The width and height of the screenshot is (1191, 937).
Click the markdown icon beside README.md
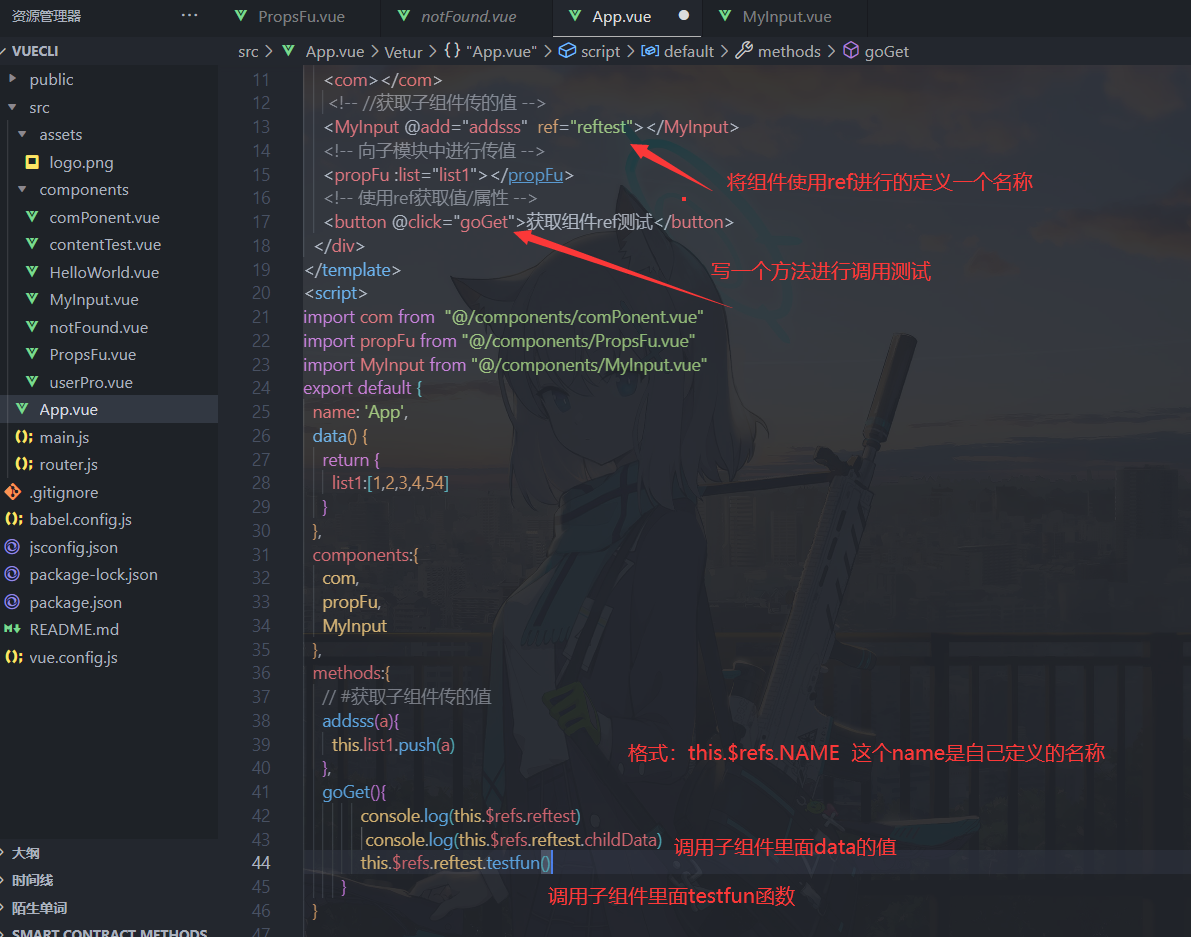[13, 630]
